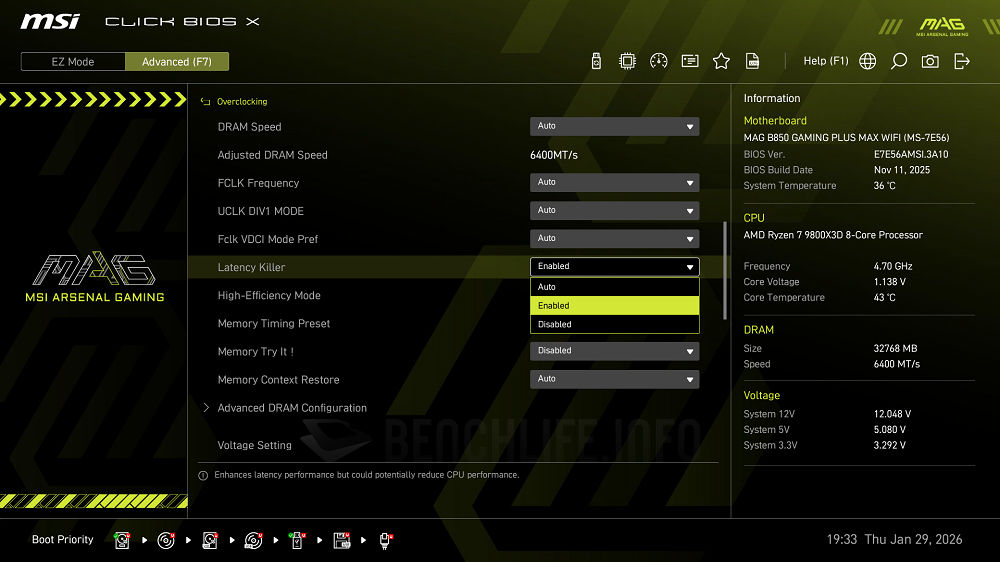This screenshot has width=1000, height=562.
Task: Select the network plug boot device icon
Action: pos(386,540)
